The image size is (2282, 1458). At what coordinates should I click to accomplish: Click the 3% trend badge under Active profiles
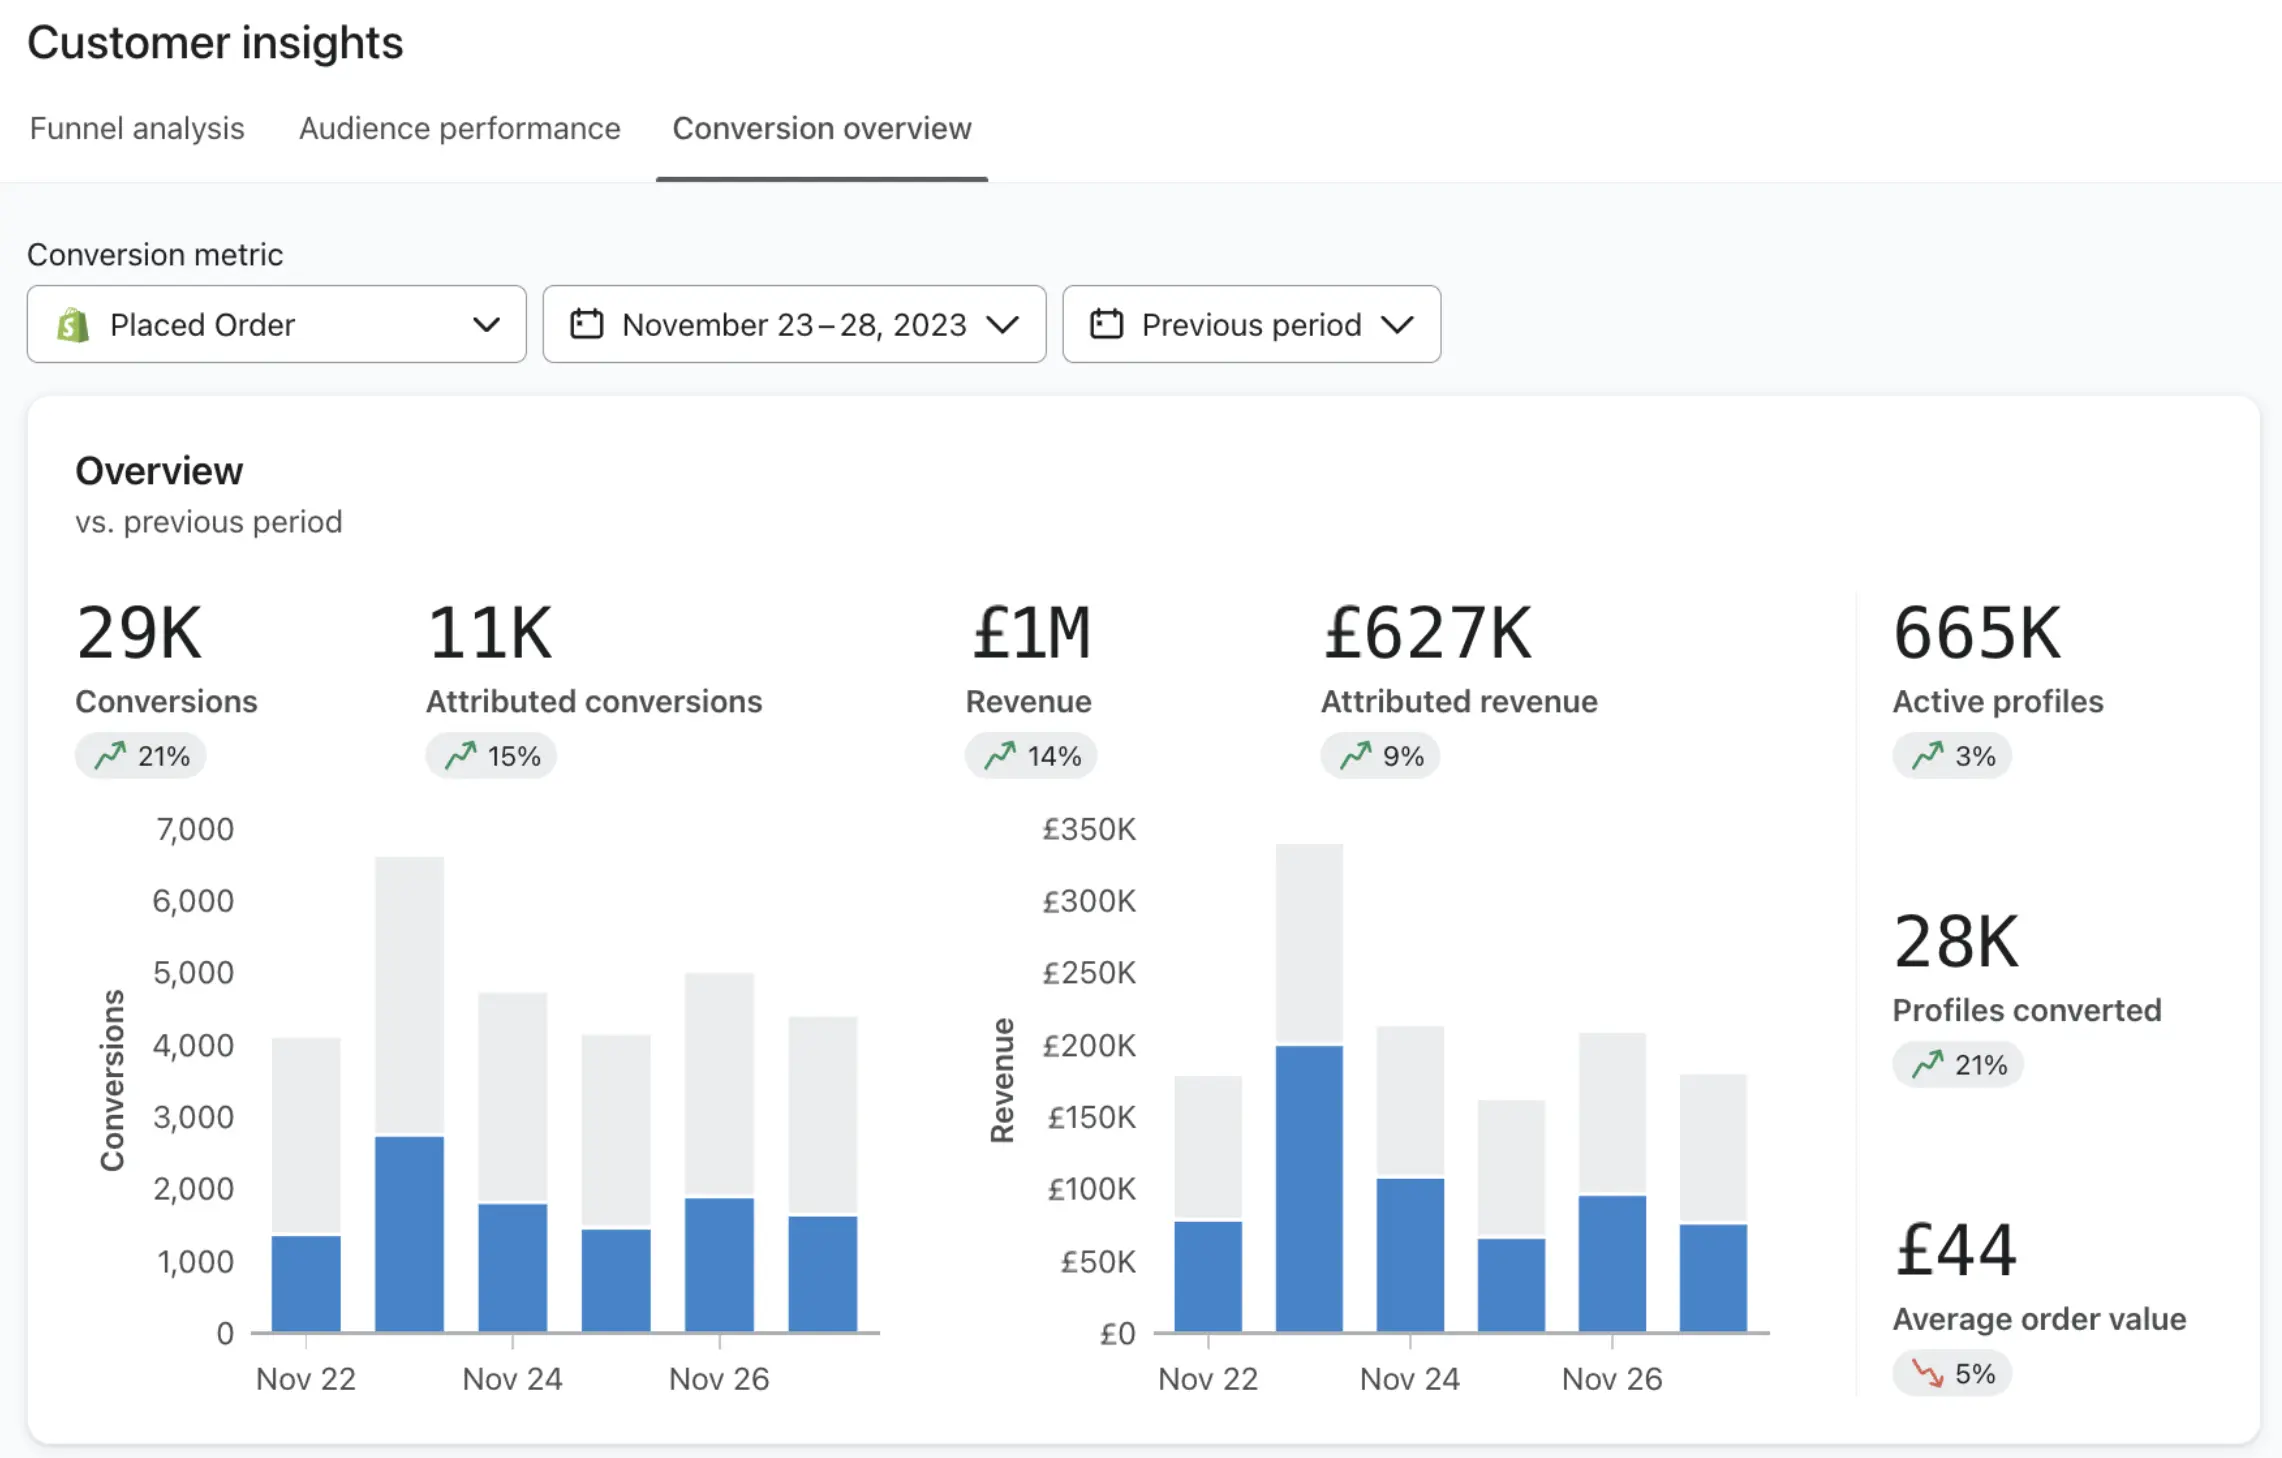(x=1951, y=756)
